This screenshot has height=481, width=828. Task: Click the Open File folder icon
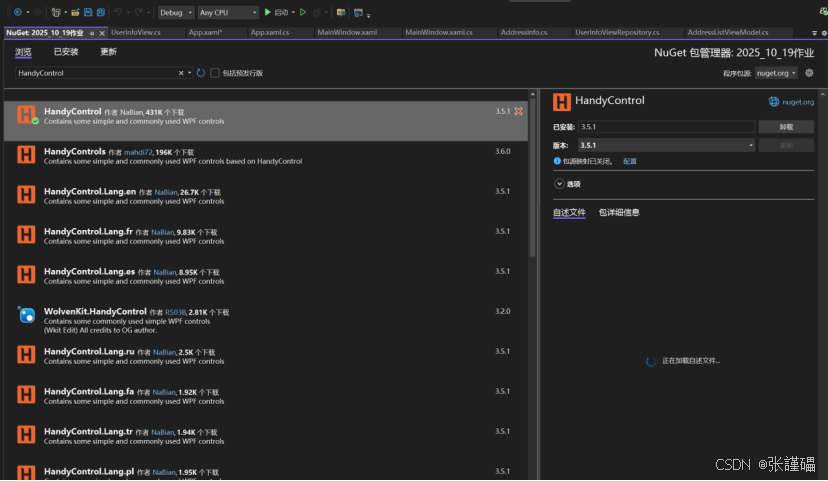tap(75, 12)
